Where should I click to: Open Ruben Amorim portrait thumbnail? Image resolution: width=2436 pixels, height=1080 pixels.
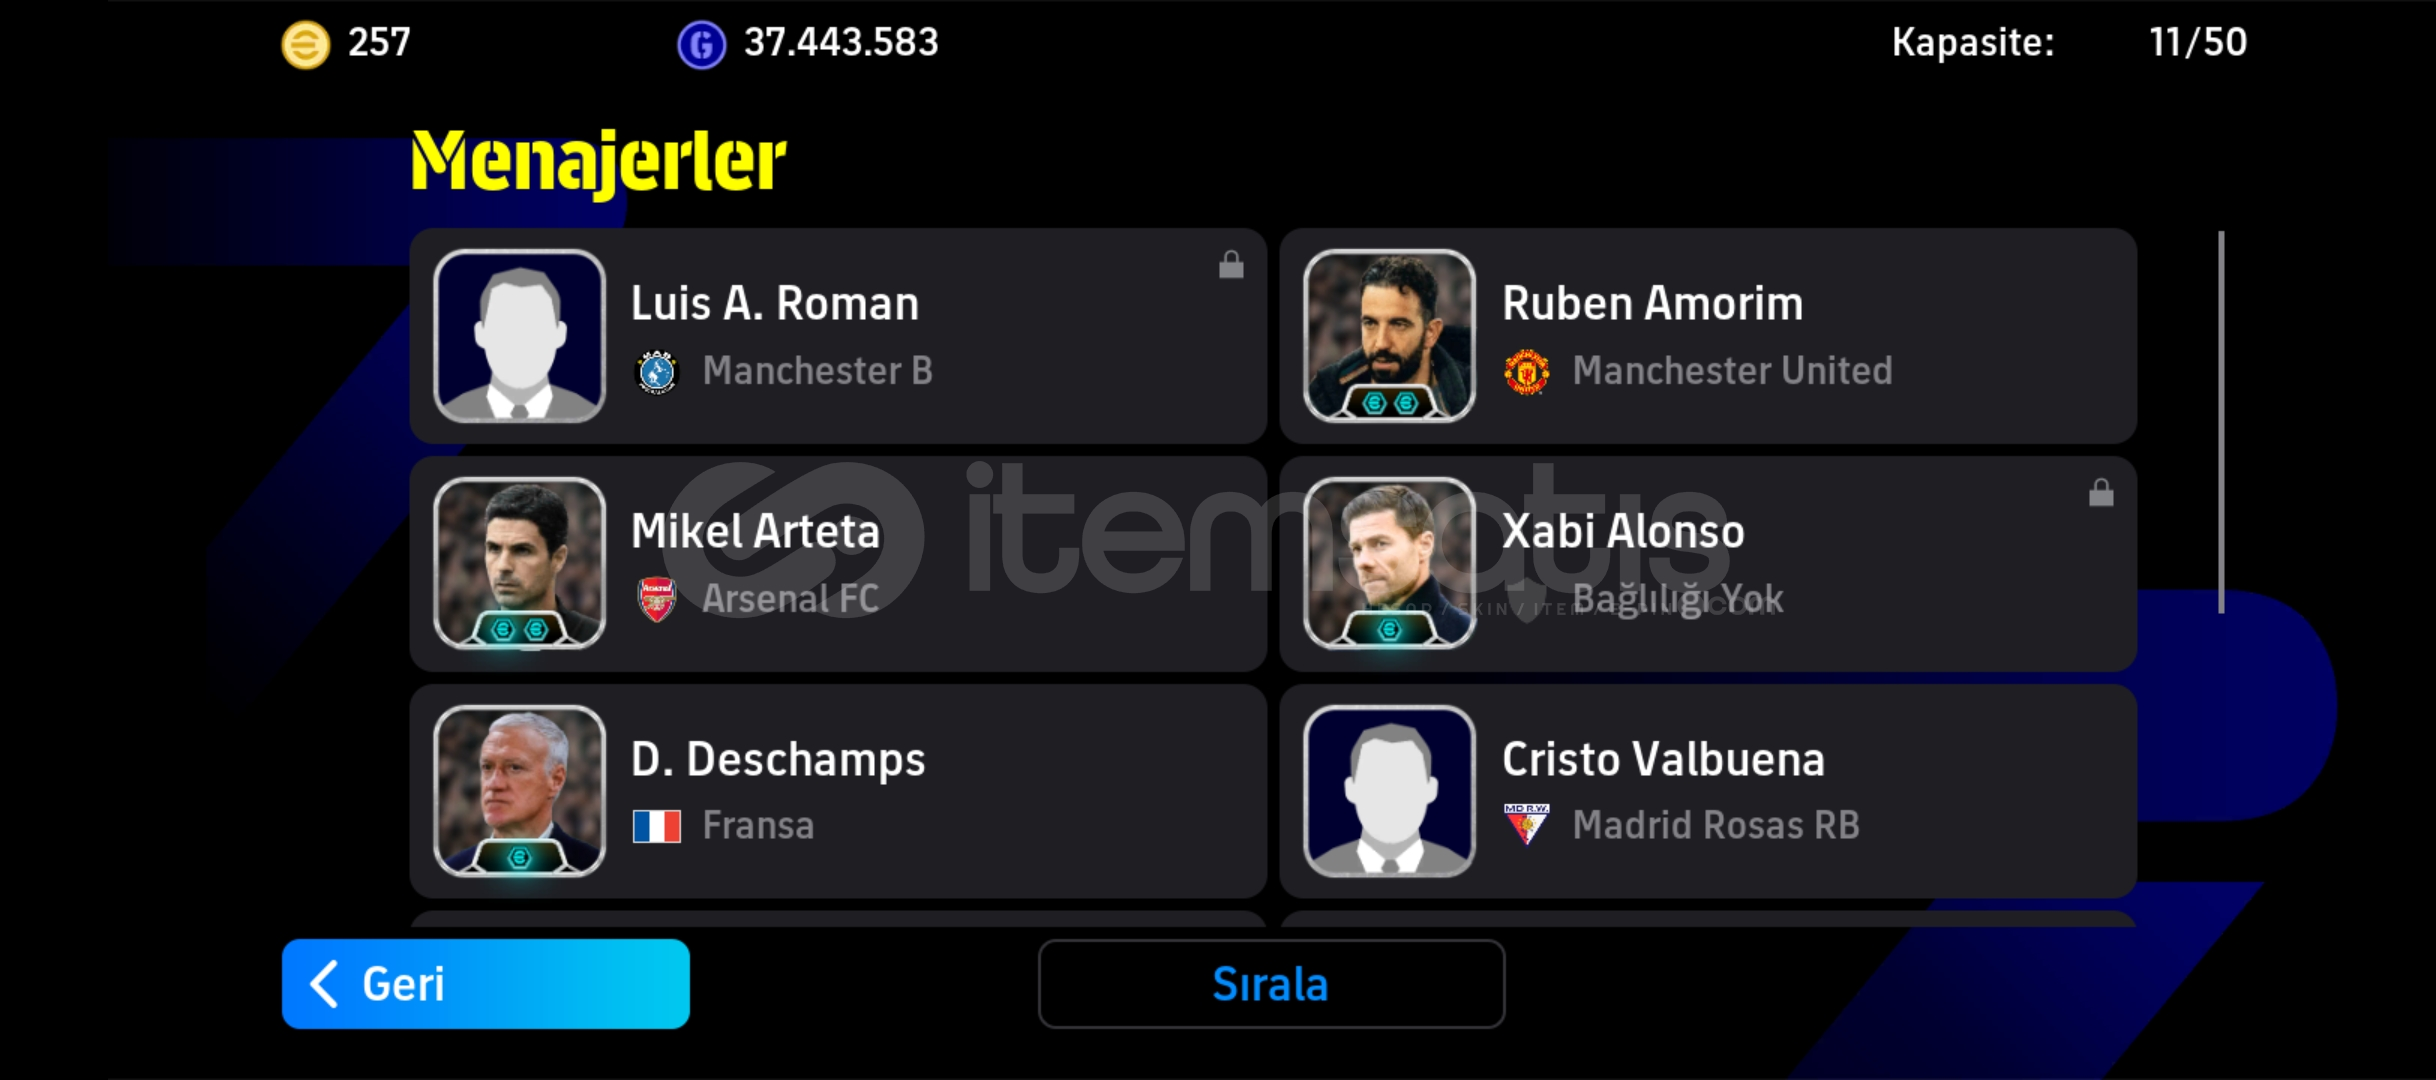click(x=1389, y=336)
